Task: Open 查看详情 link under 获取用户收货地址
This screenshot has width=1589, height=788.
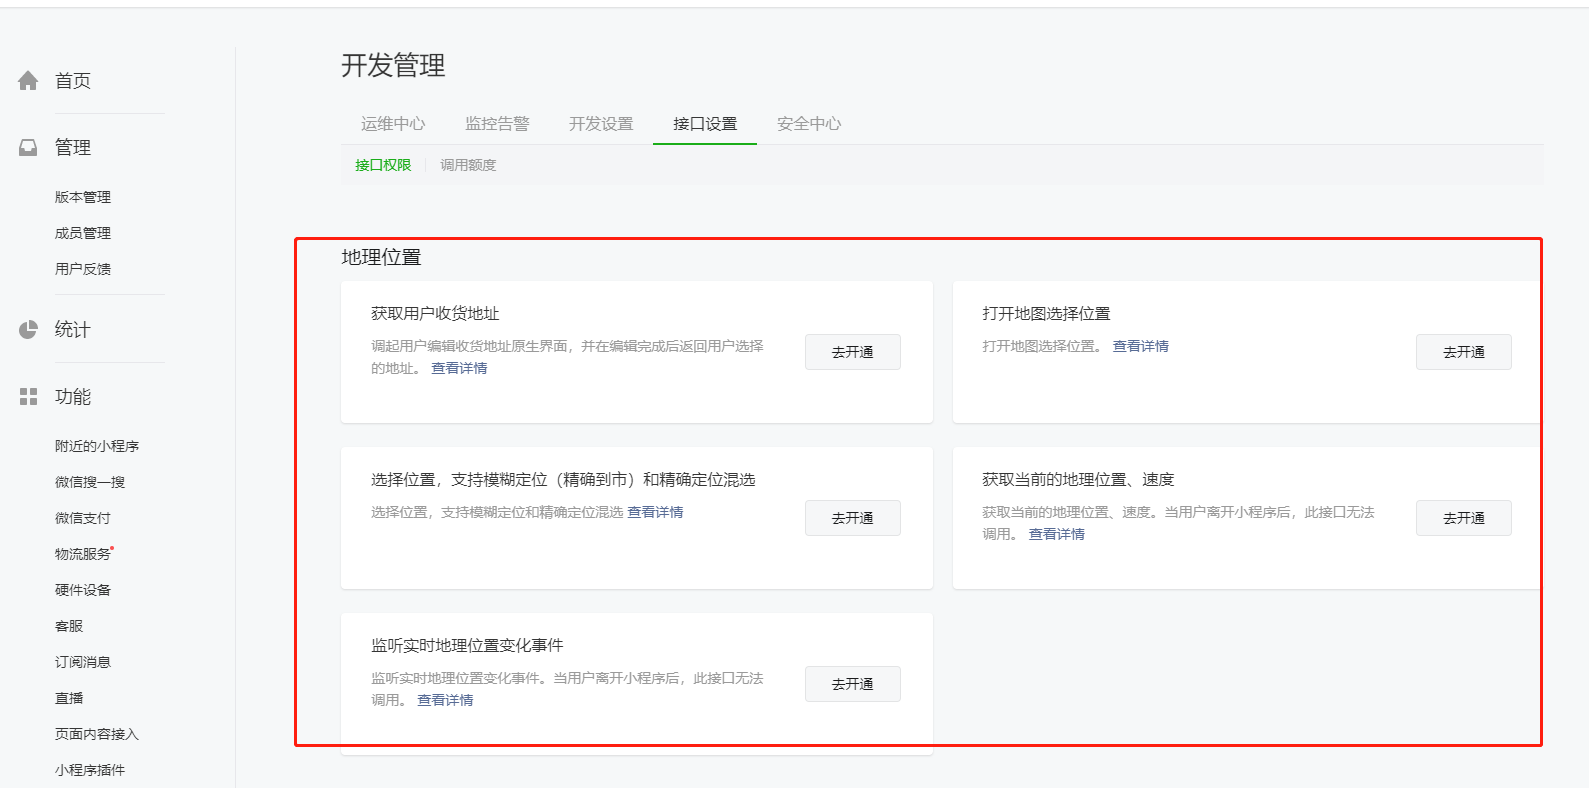Action: pyautogui.click(x=459, y=368)
